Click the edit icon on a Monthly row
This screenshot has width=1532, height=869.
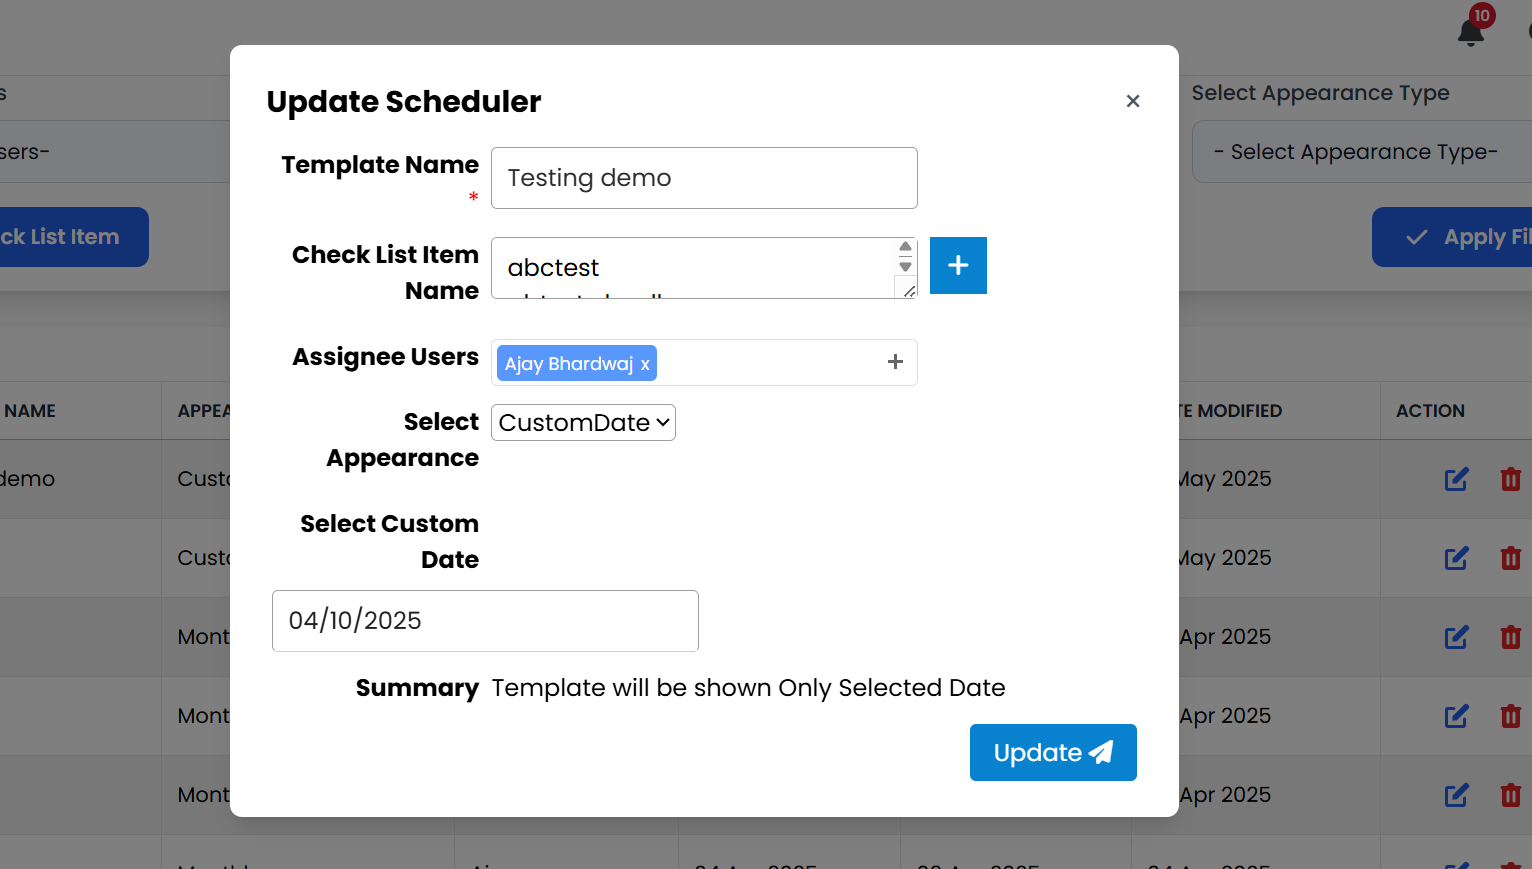1455,637
